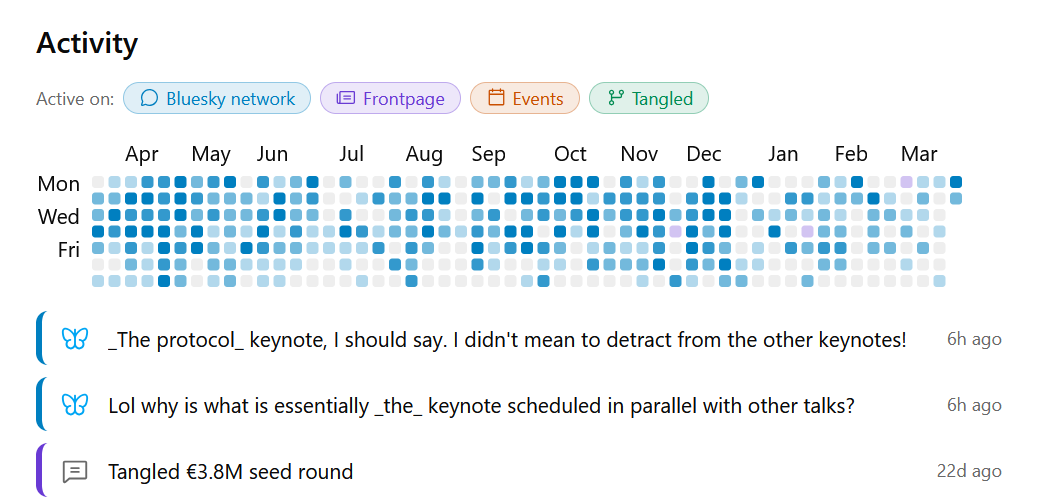
Task: Click the Dec month label on heatmap
Action: [x=704, y=154]
